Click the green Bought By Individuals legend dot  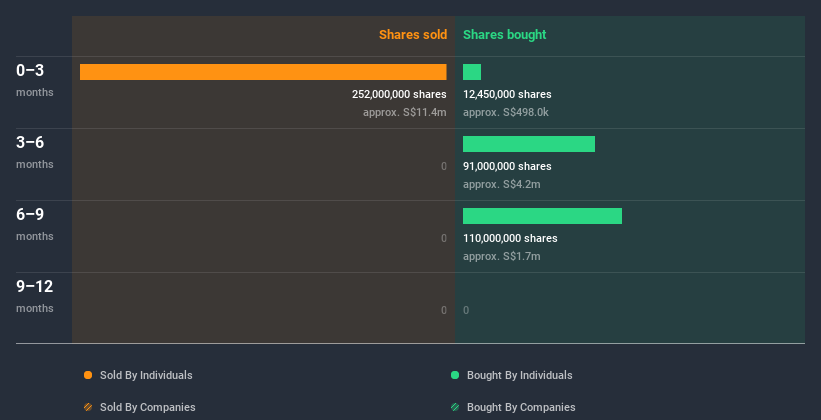tap(455, 375)
